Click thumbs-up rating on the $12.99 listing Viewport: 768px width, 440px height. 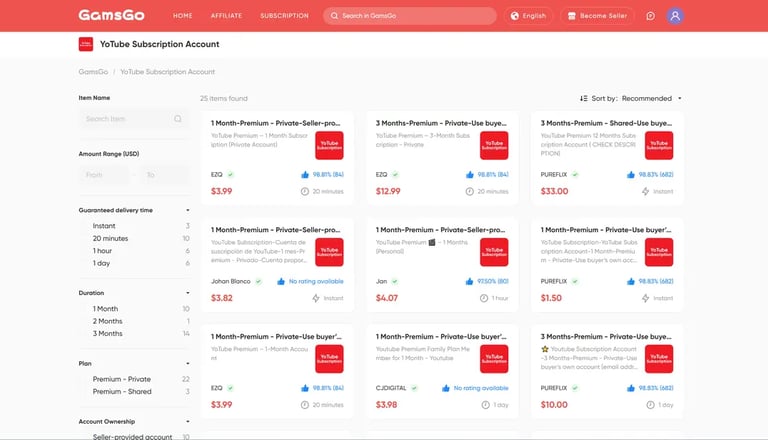[470, 174]
